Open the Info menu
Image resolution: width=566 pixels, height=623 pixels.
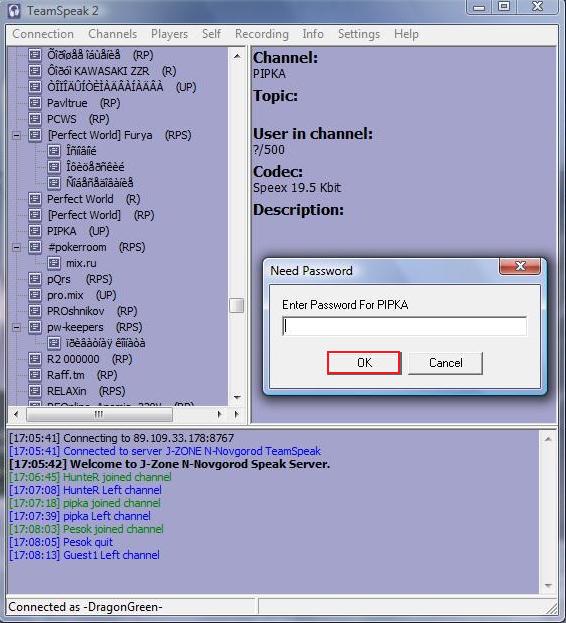pyautogui.click(x=313, y=34)
